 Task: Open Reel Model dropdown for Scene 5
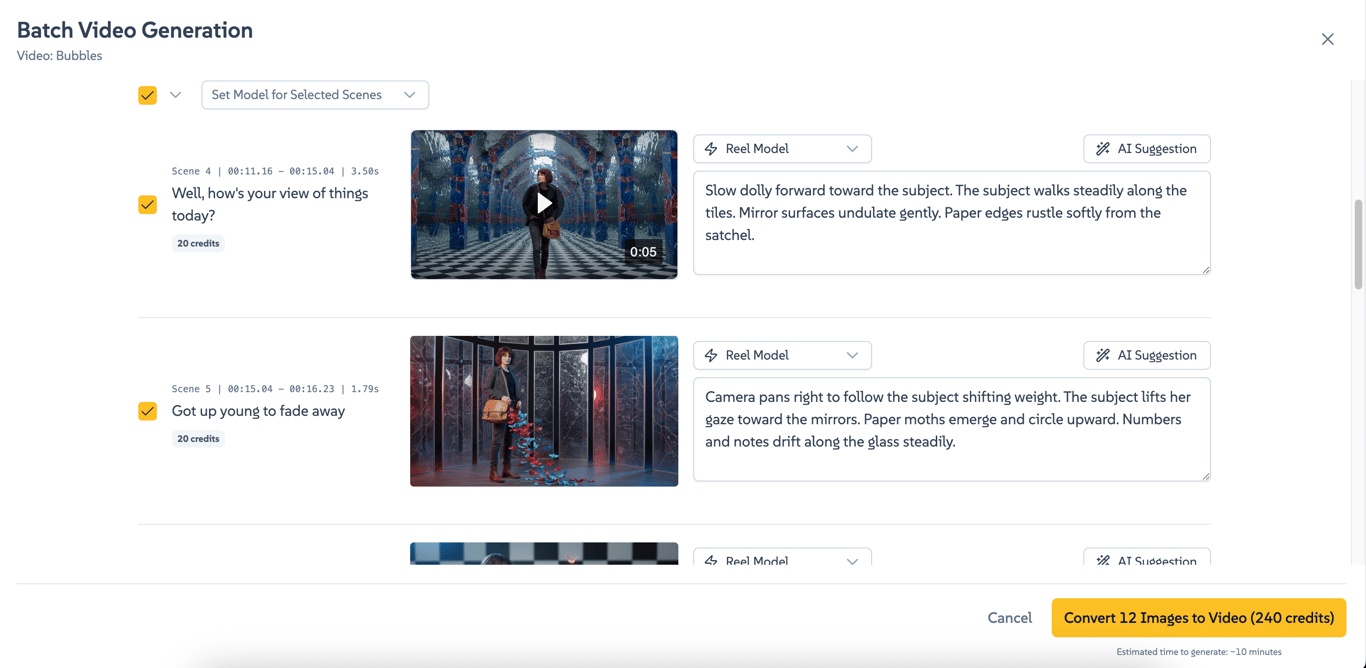(x=782, y=355)
